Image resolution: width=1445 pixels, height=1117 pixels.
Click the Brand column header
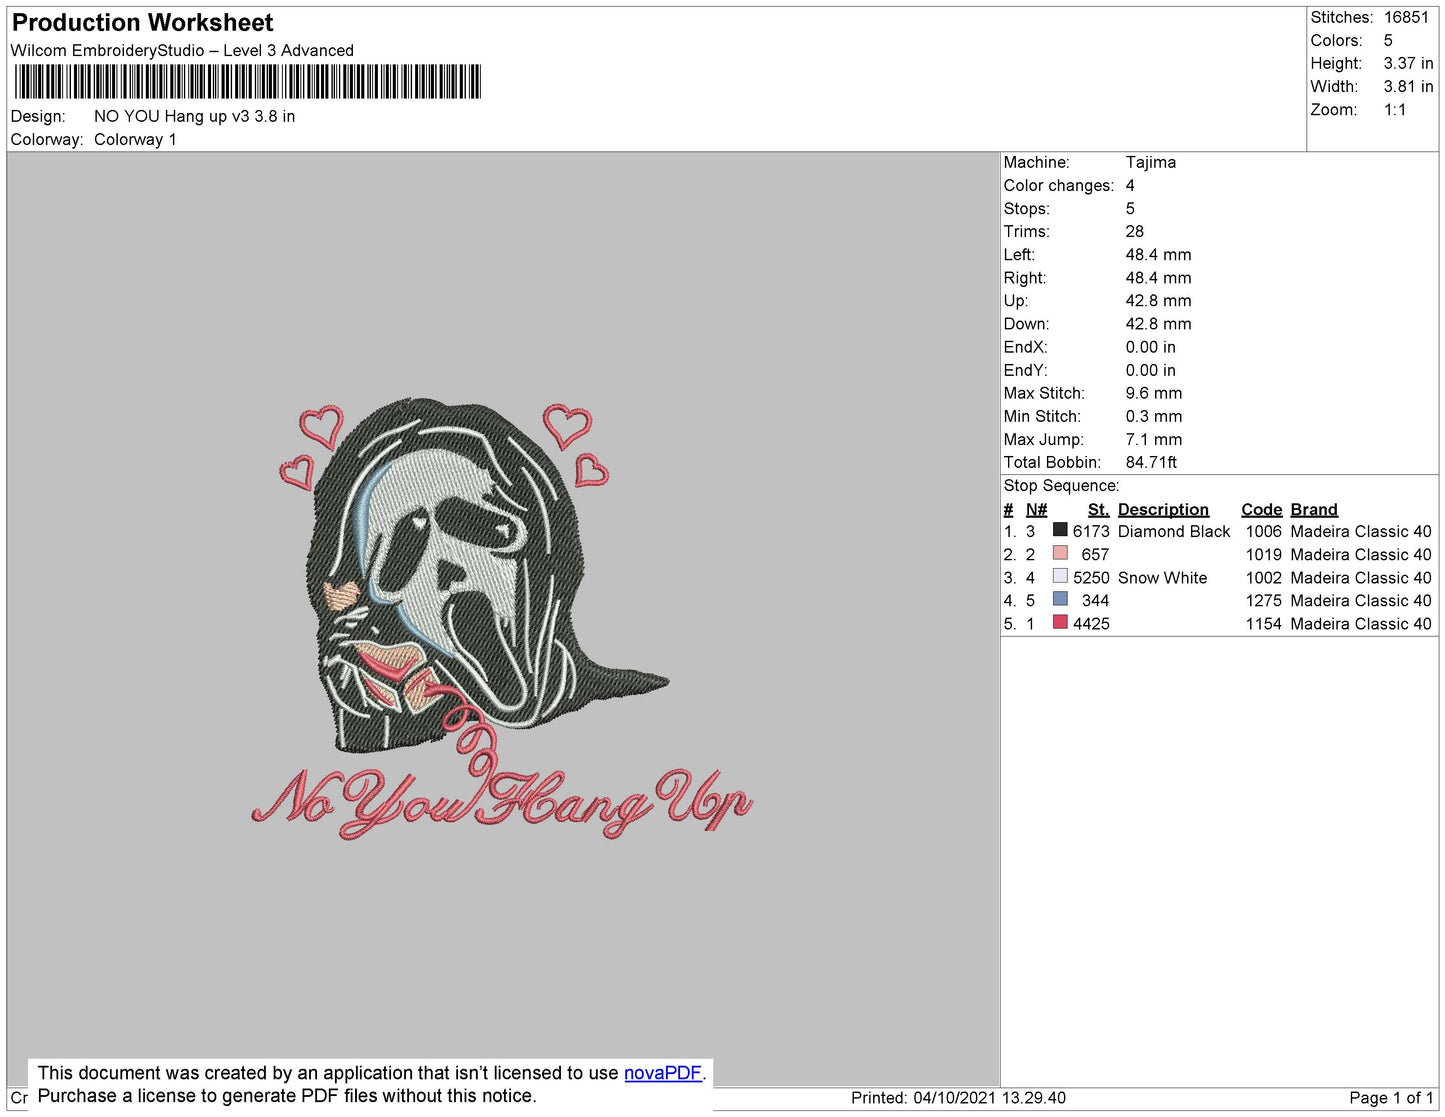tap(1313, 509)
